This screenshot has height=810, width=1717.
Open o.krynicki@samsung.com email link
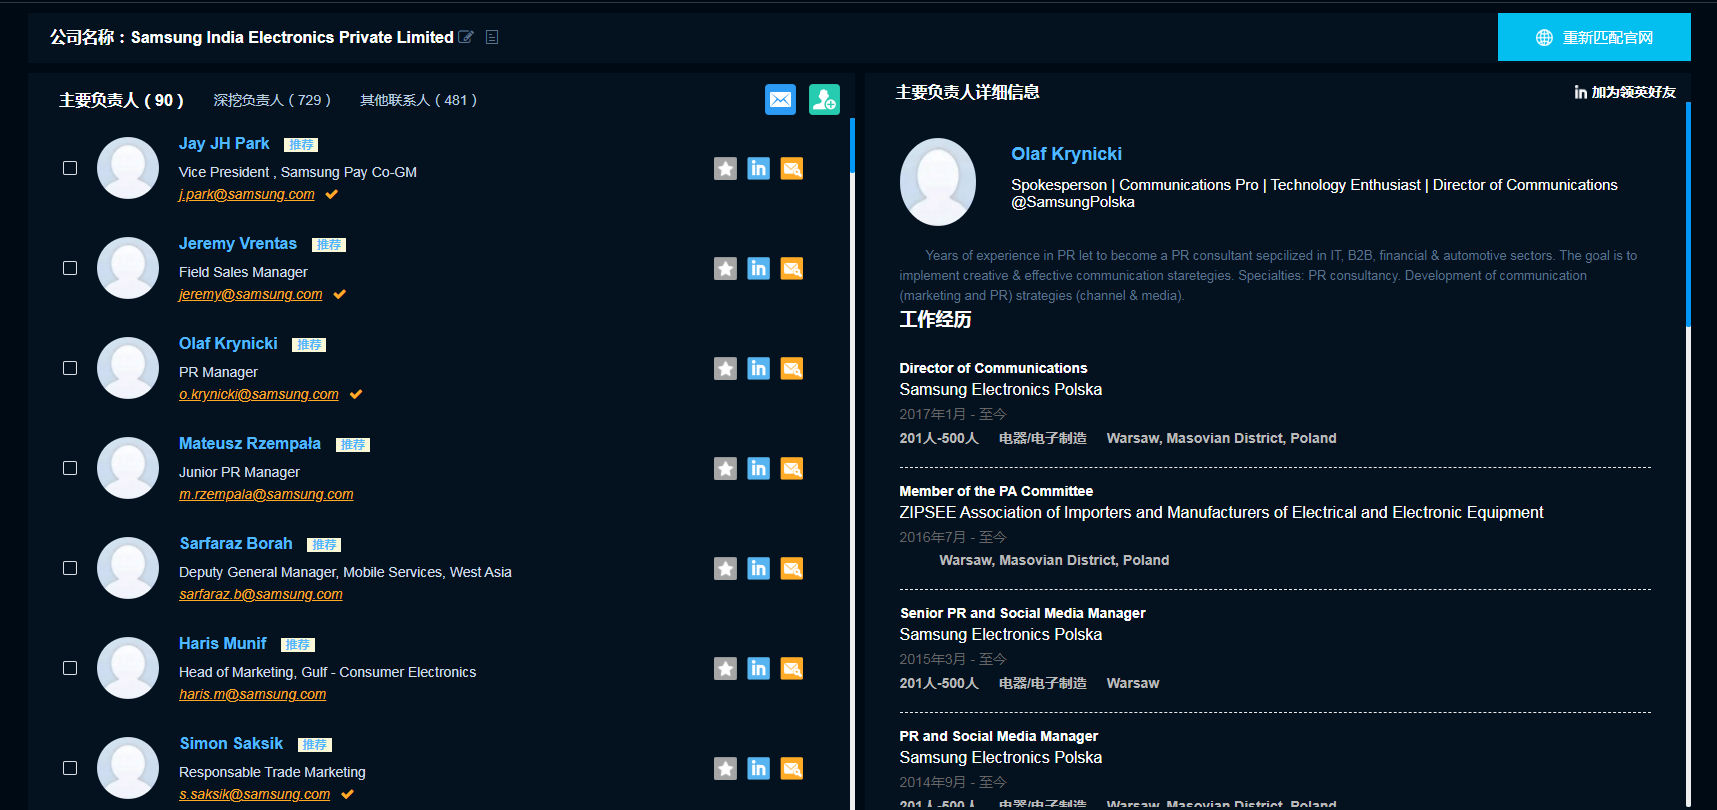(x=258, y=395)
